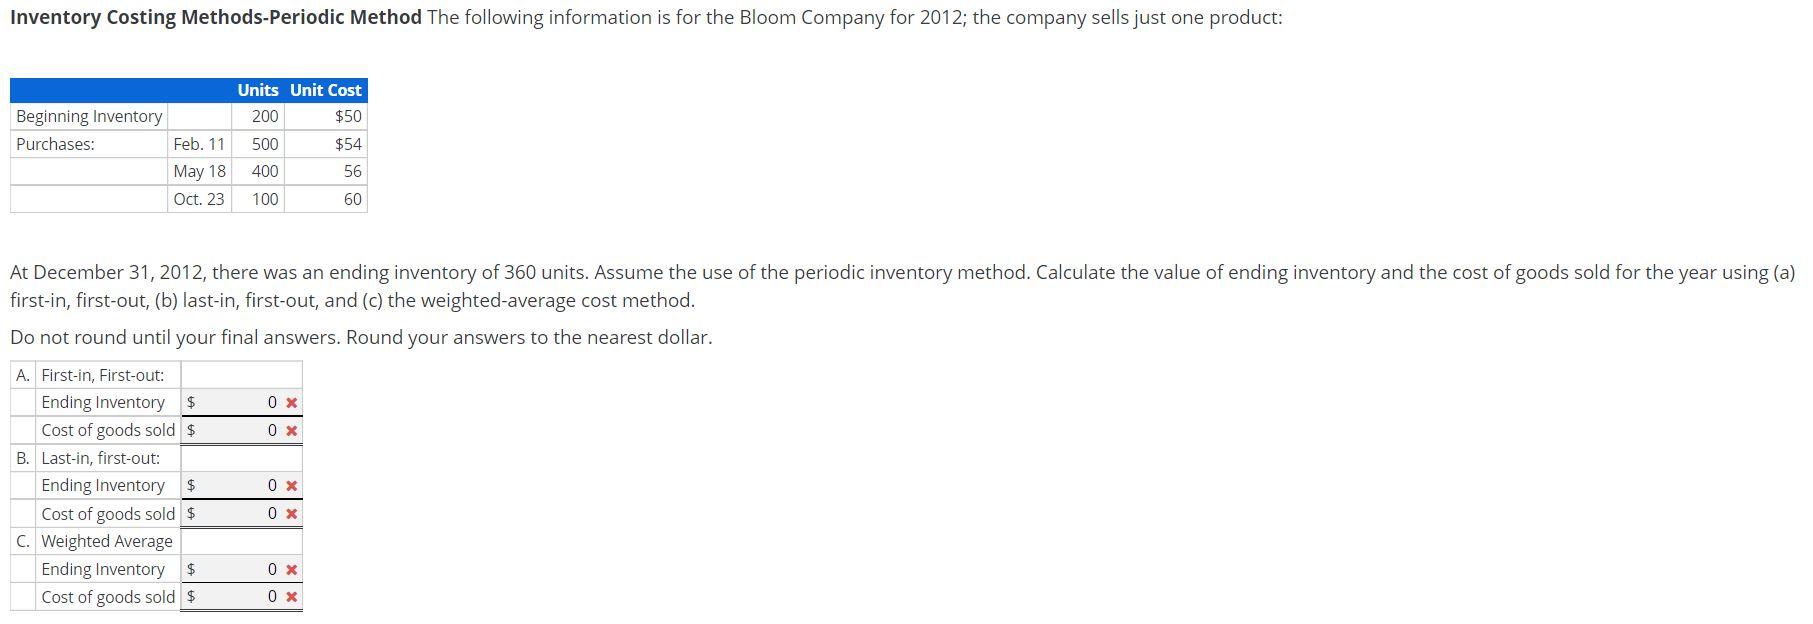Click the red X beside FIFO Ending Inventory

tap(290, 402)
